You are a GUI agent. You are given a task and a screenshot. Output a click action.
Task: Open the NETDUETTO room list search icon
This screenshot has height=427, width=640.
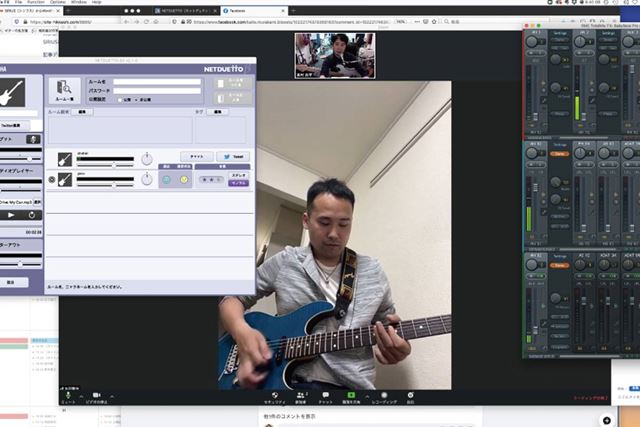click(64, 88)
